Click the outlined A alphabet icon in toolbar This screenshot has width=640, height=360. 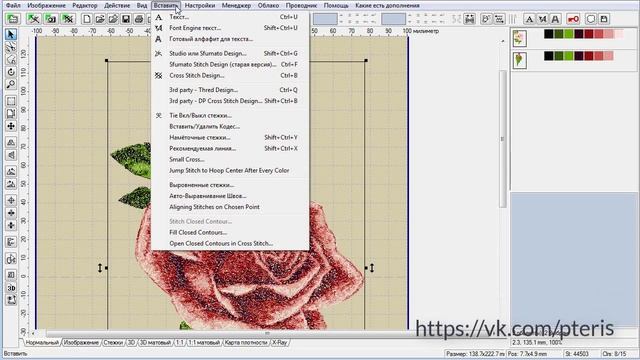pyautogui.click(x=555, y=19)
